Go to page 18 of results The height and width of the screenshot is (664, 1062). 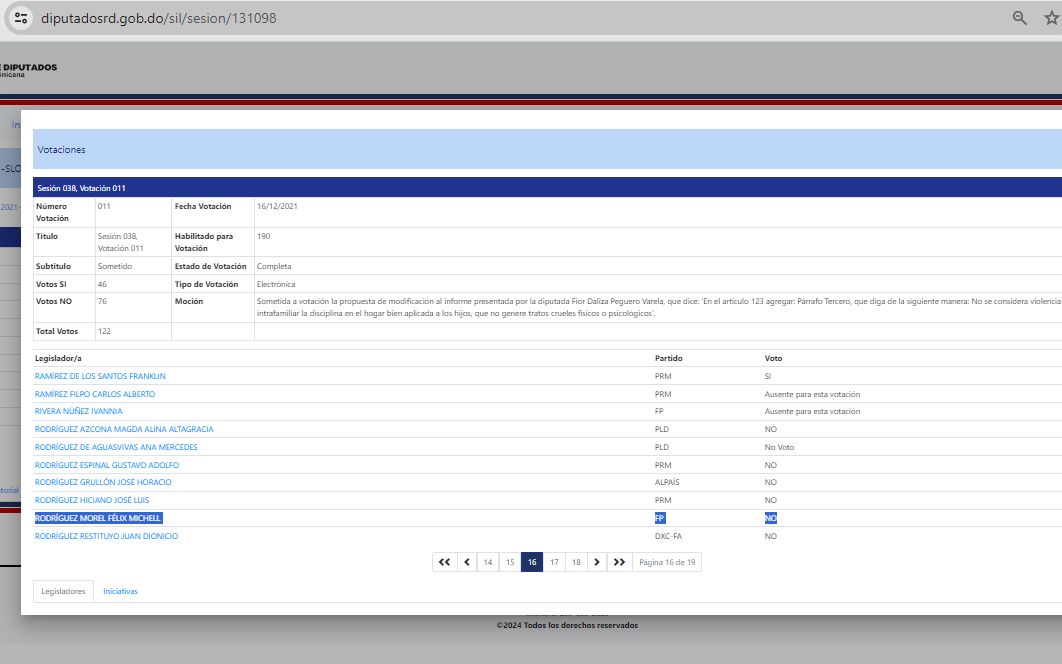(576, 562)
